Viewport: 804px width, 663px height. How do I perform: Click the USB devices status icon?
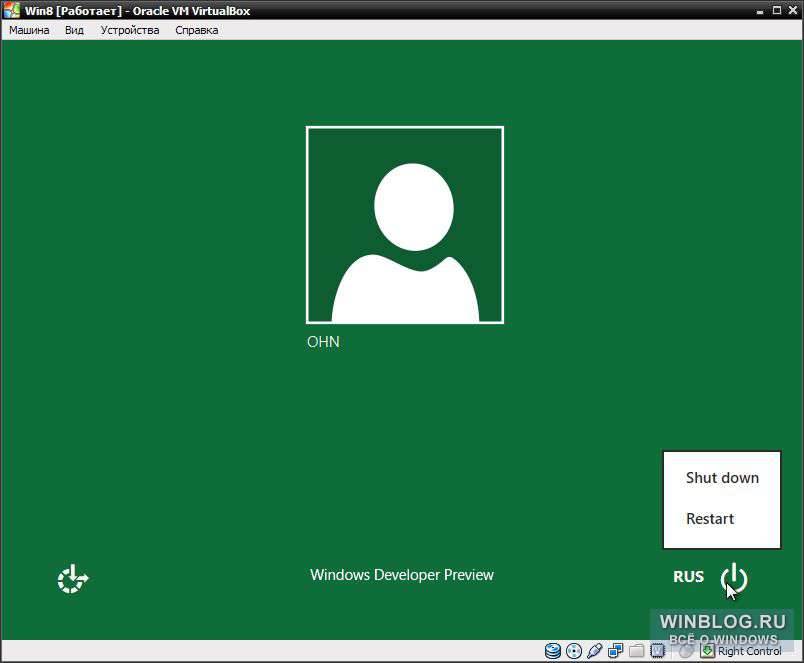(x=595, y=651)
